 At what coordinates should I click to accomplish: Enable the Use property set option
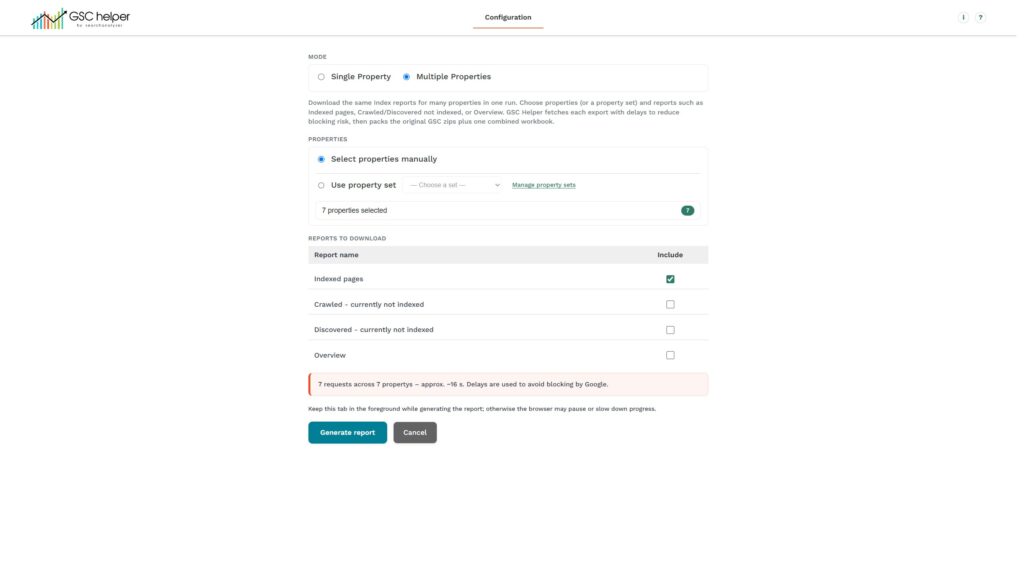tap(321, 185)
